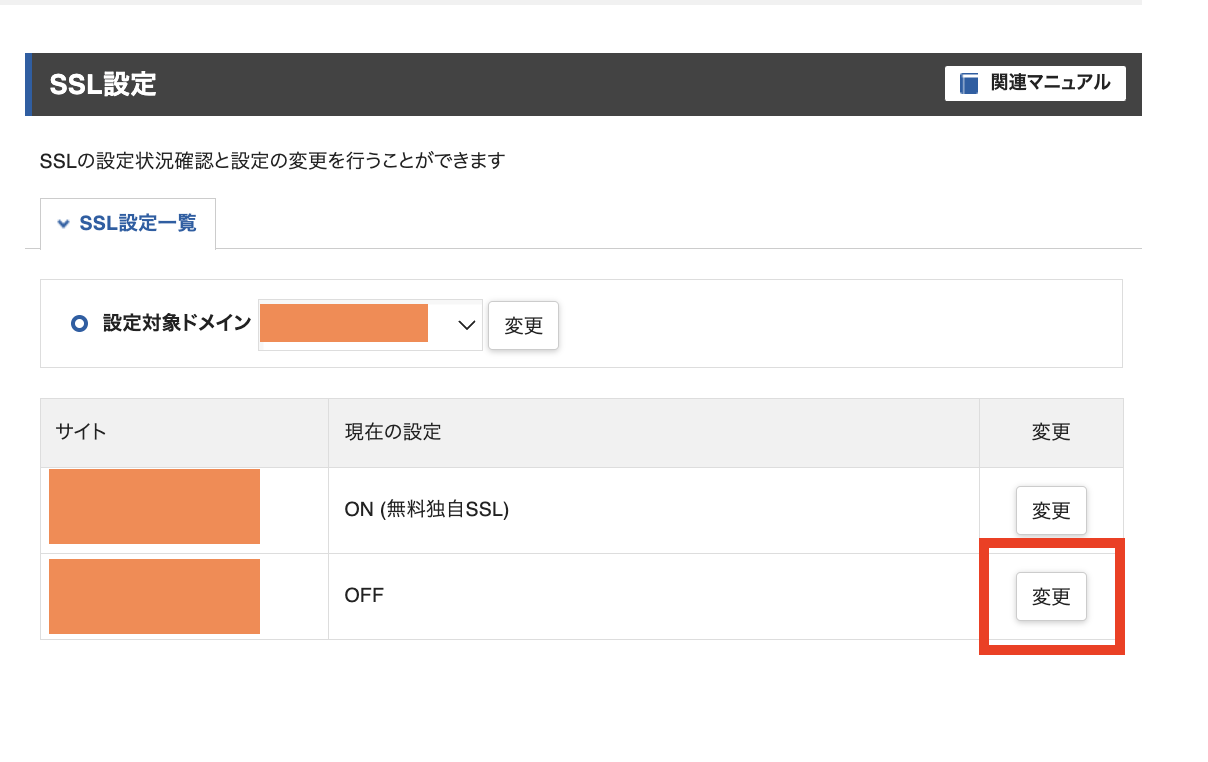
Task: Click the circle bullet beside 設定対象ドメイン
Action: tap(80, 324)
